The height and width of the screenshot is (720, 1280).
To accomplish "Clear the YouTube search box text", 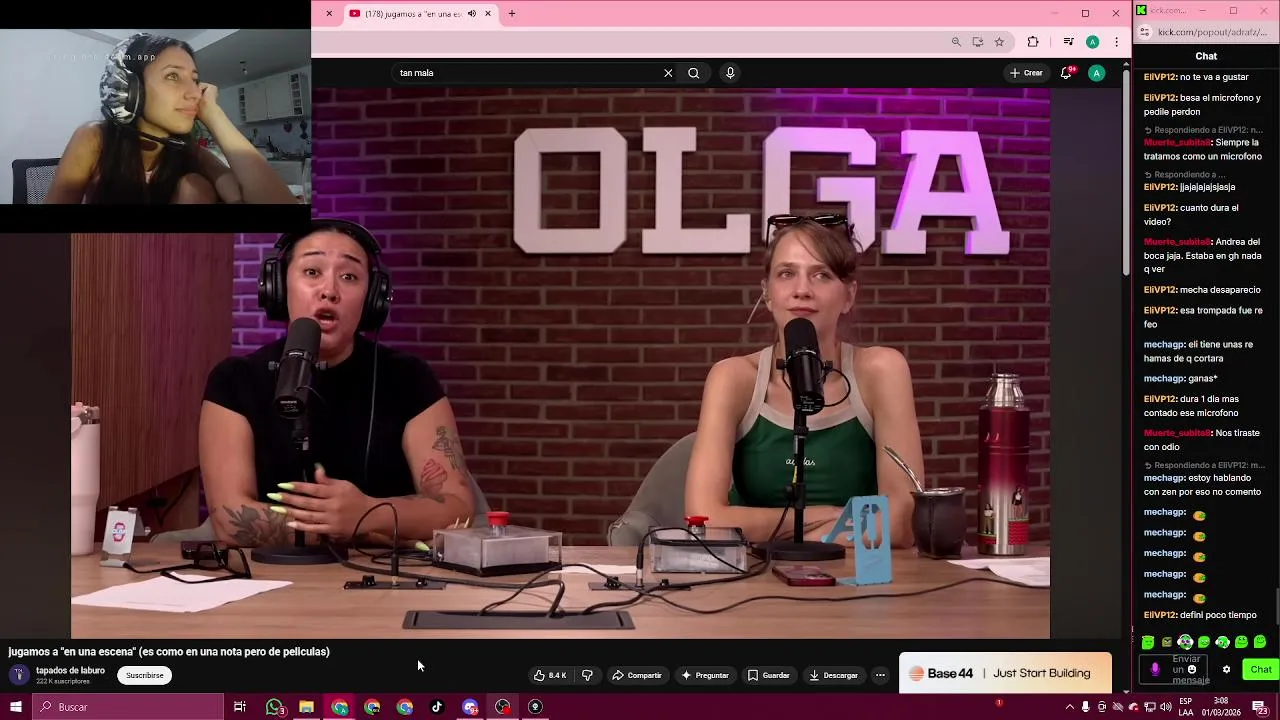I will pos(668,73).
